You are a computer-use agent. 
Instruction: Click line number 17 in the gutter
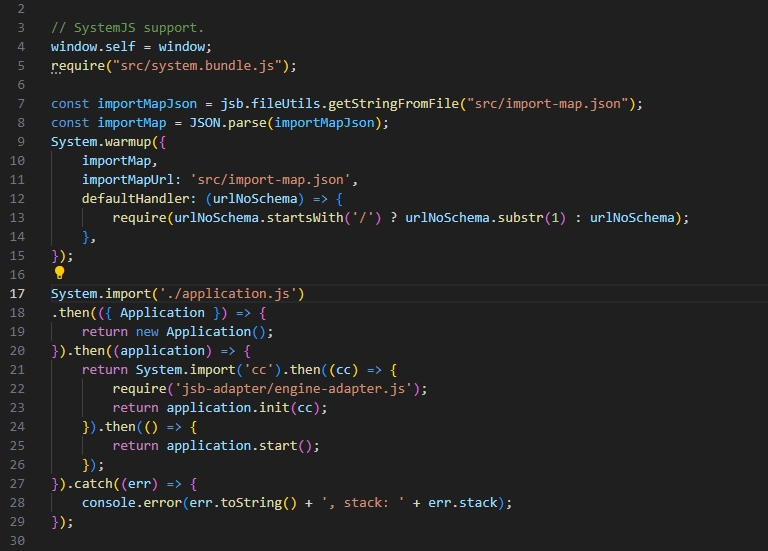point(17,293)
